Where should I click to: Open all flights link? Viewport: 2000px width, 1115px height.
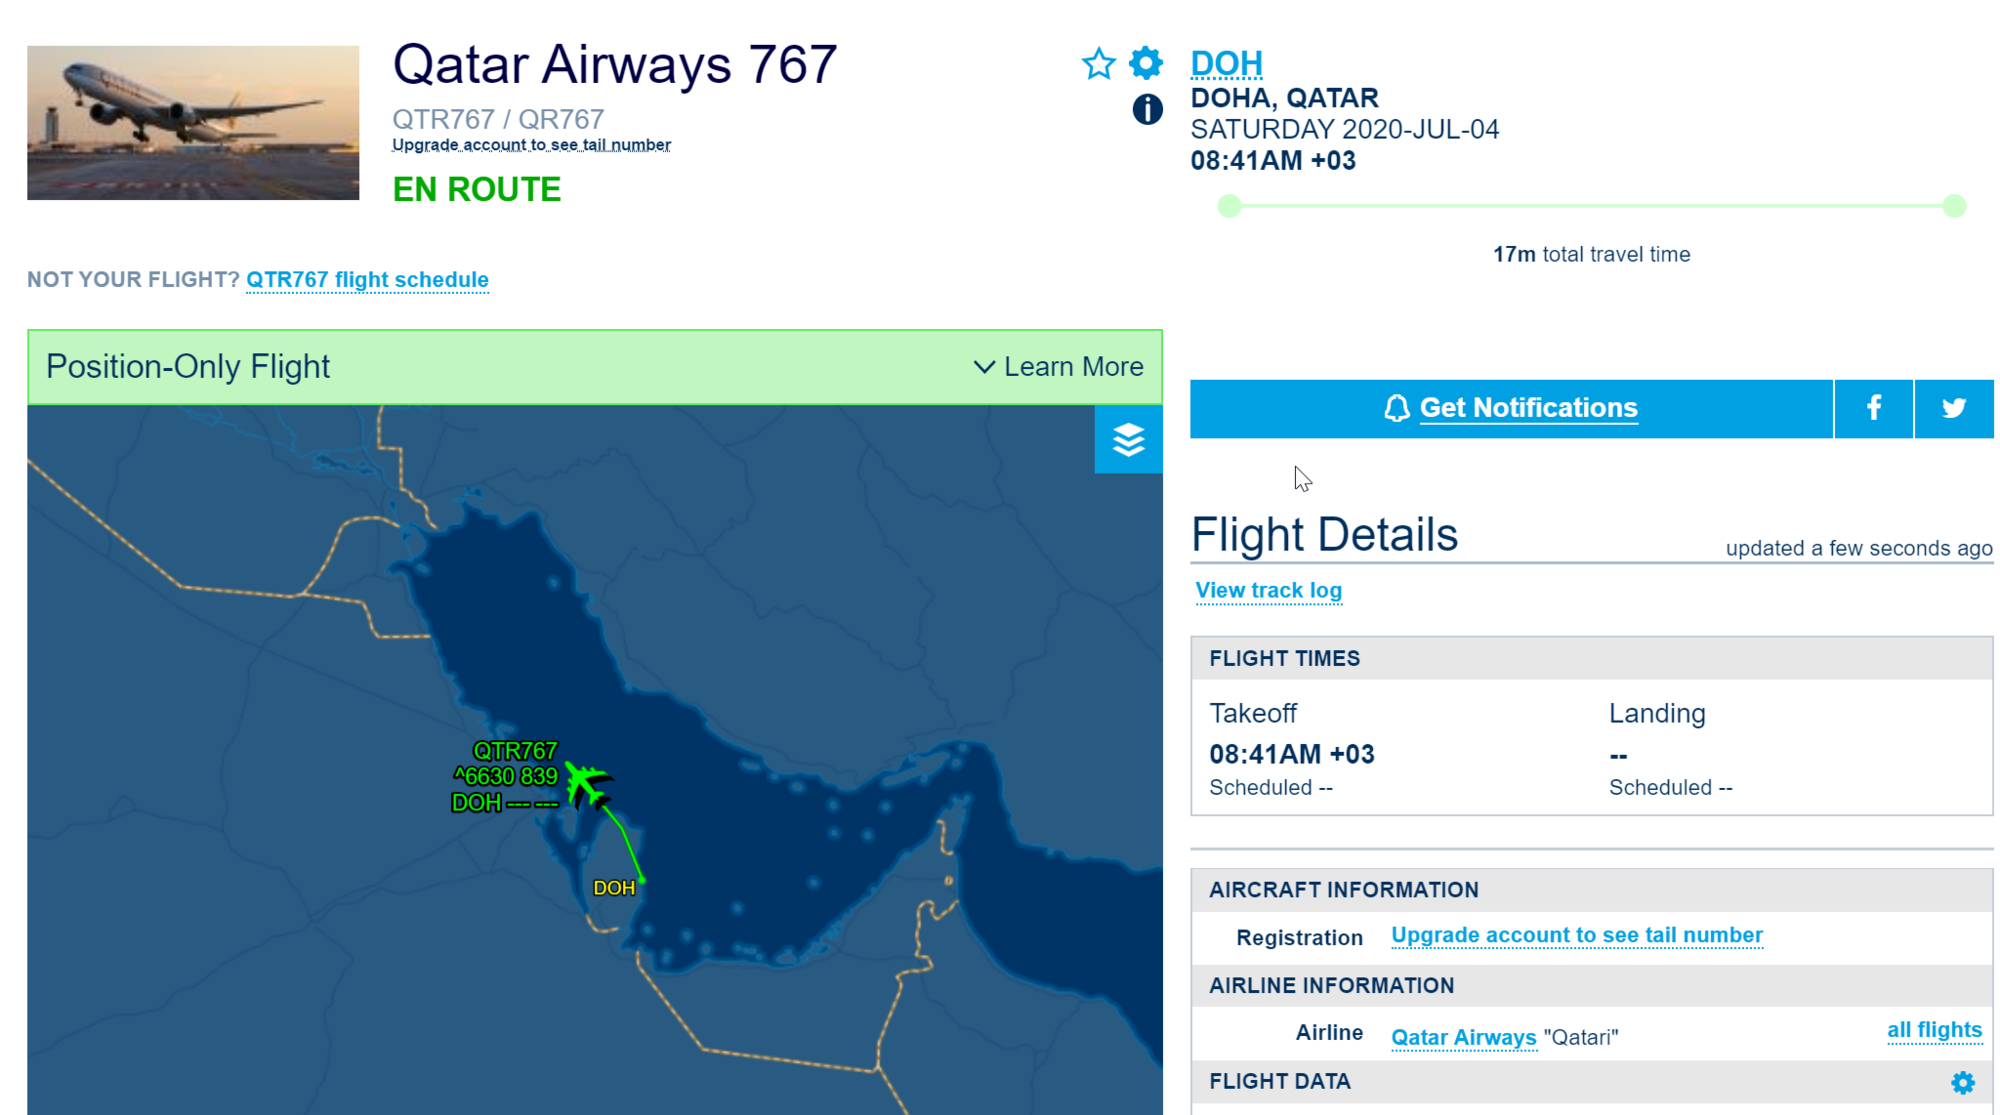point(1934,1030)
